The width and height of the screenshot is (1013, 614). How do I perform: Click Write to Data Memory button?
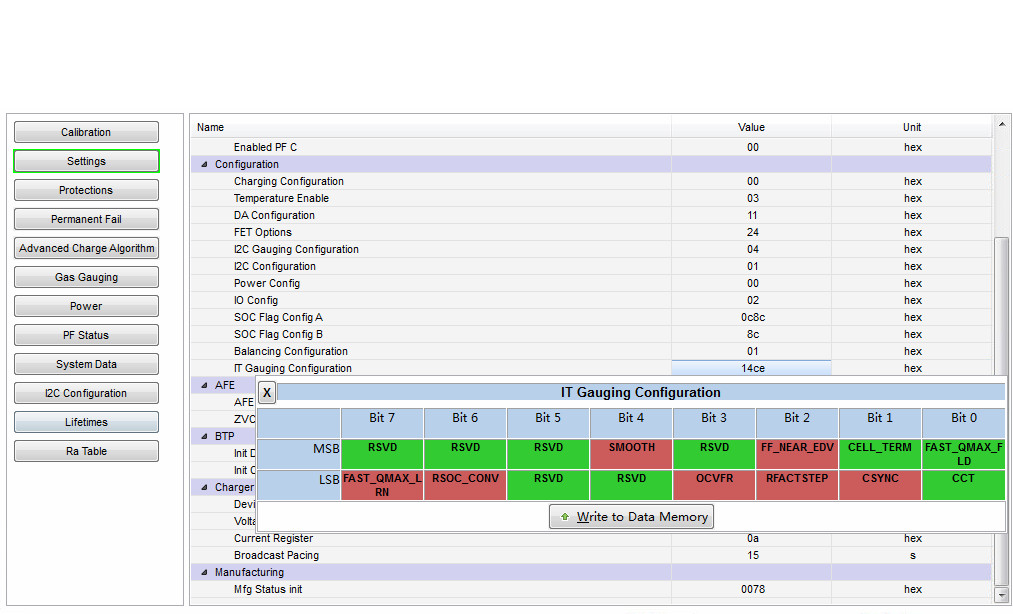[631, 516]
